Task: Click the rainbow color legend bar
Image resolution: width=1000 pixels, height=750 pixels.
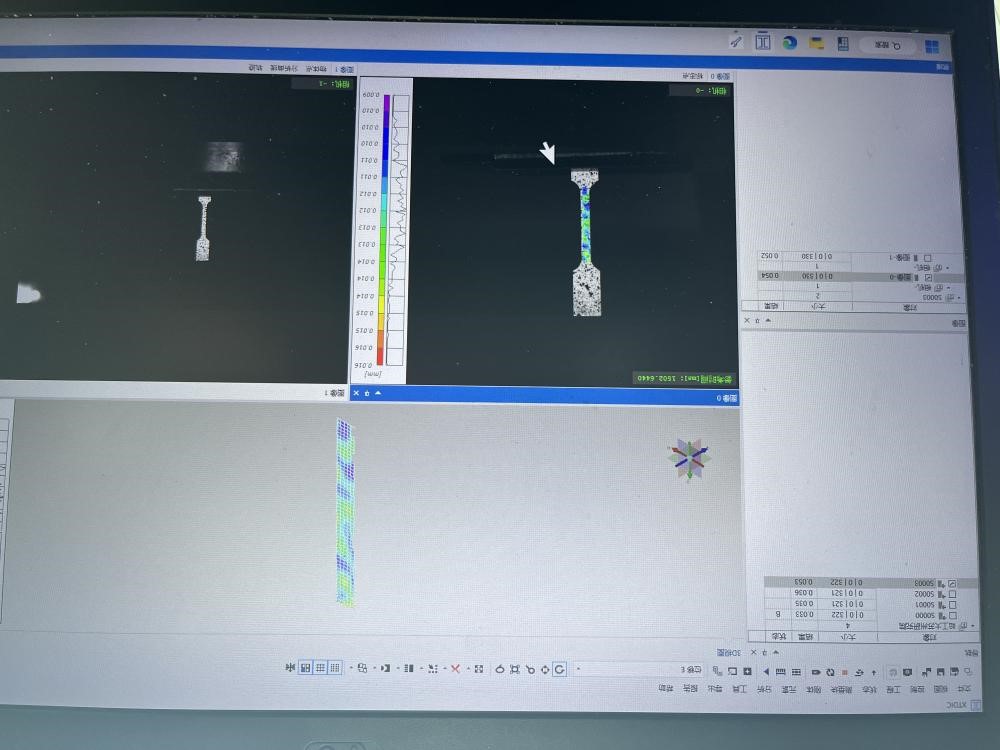Action: click(380, 230)
